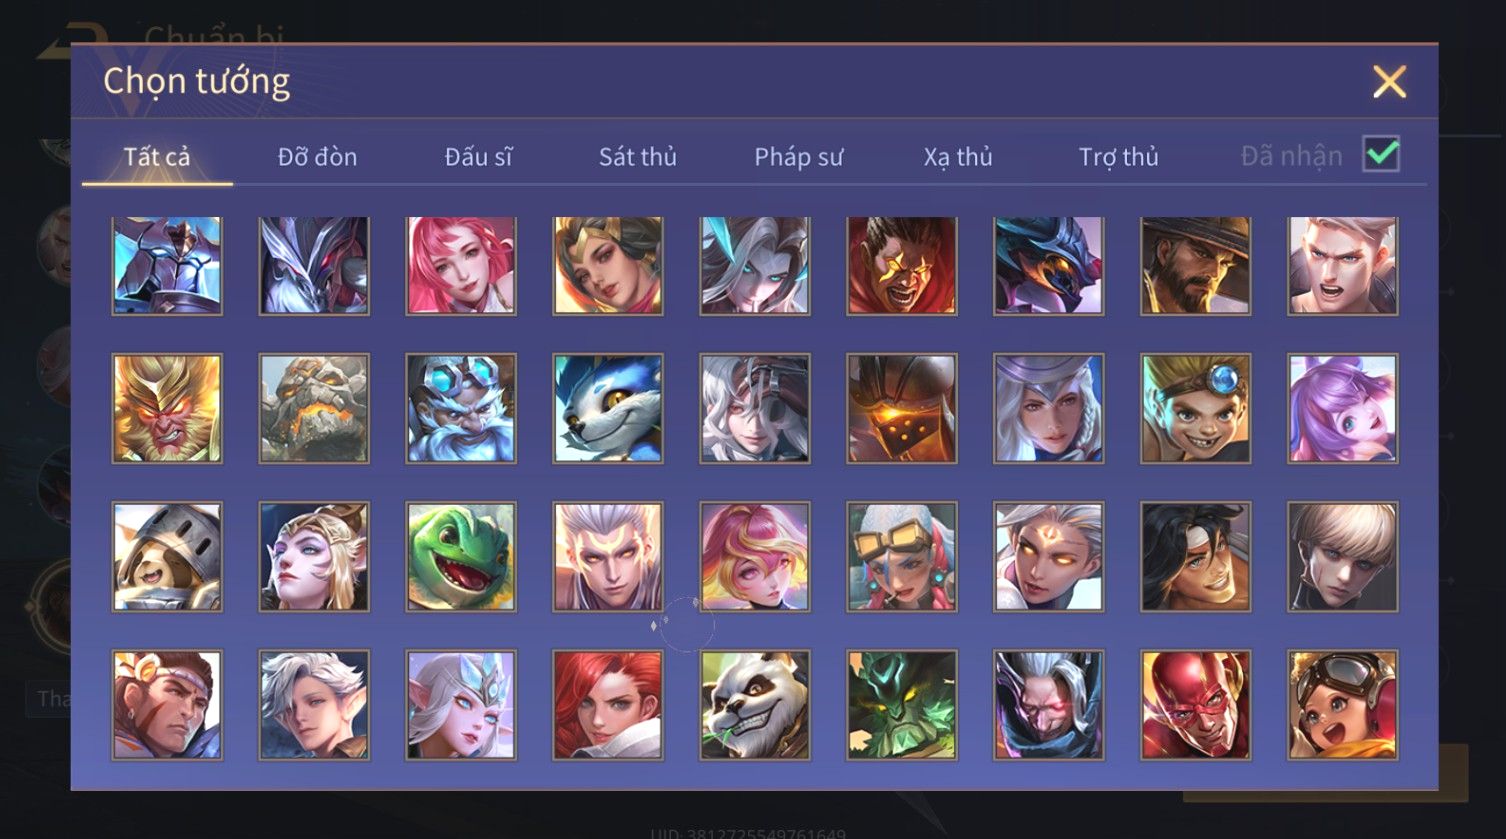Show the Pháp sư hero tab
This screenshot has height=839, width=1506.
[799, 157]
